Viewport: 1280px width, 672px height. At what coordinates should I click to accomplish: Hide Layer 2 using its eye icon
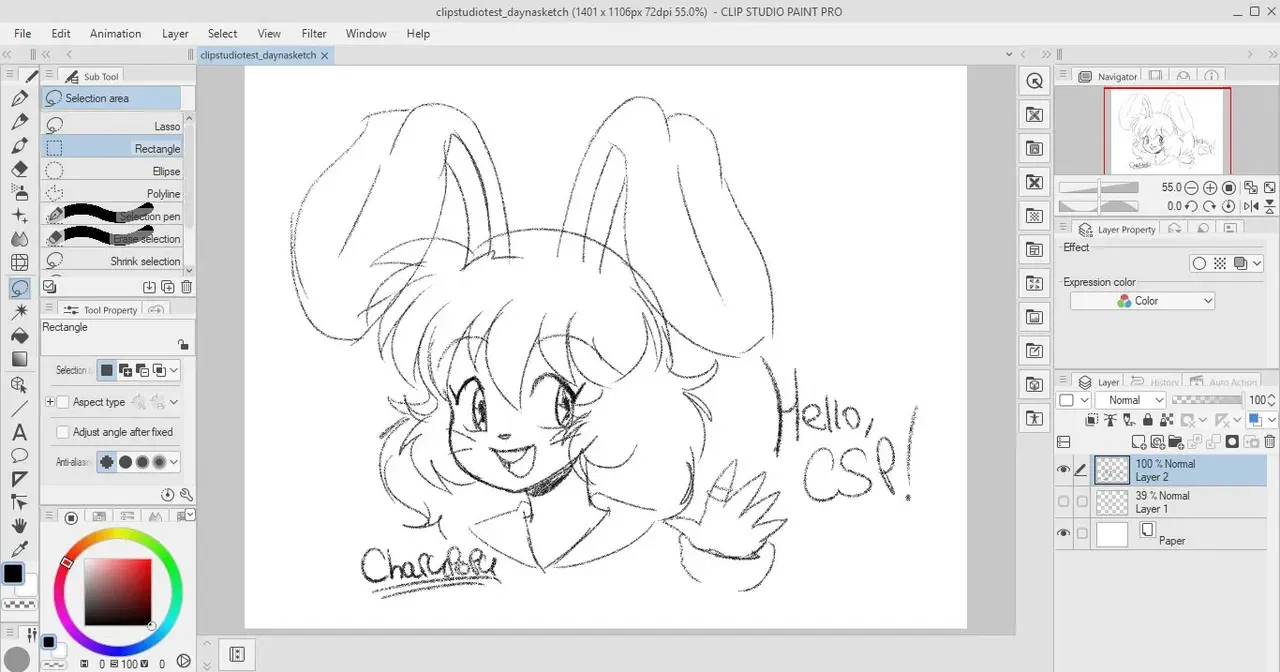pos(1063,470)
